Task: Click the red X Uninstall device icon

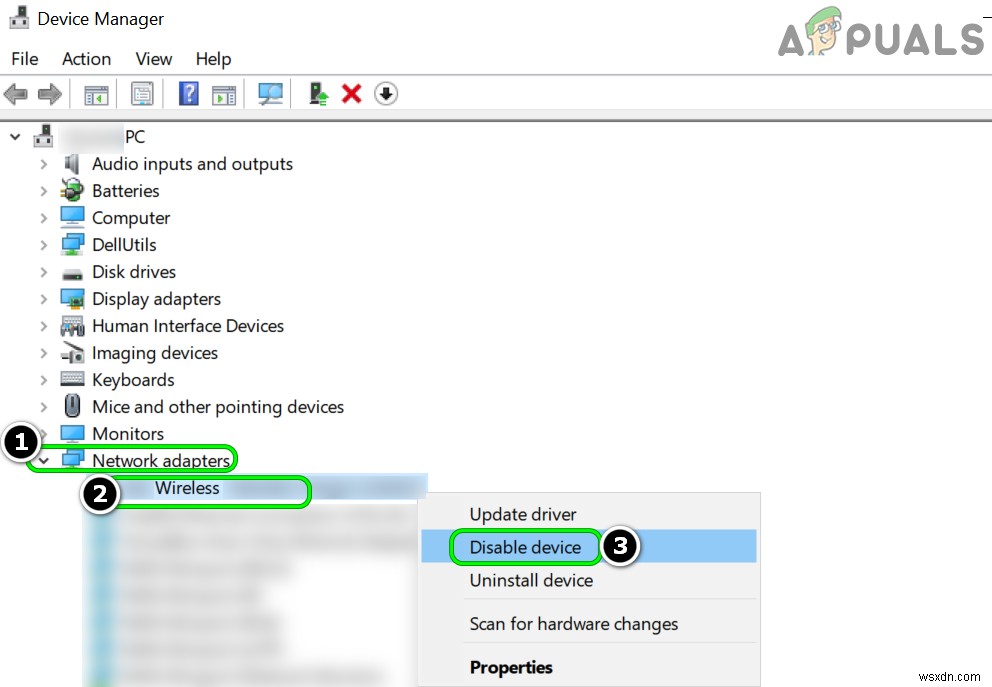Action: click(351, 94)
